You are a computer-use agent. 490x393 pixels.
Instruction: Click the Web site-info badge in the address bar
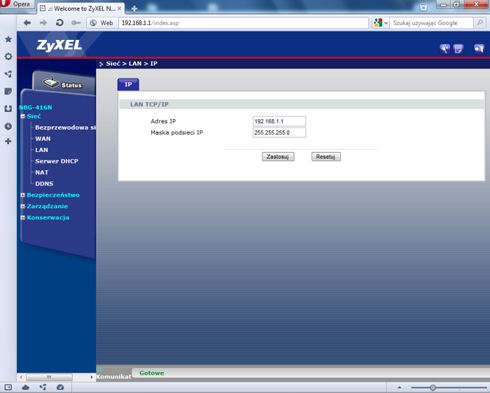pyautogui.click(x=102, y=23)
